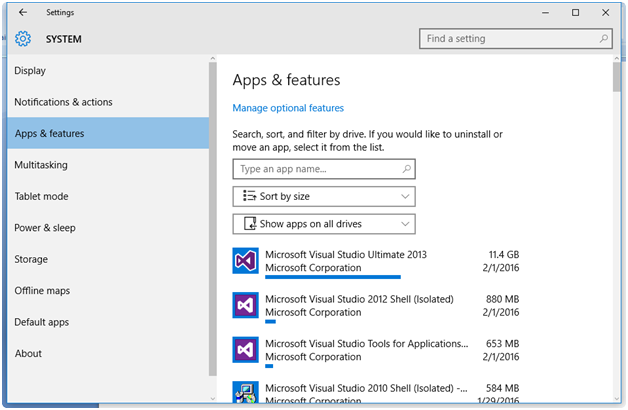Viewport: 628px width, 410px height.
Task: Click the size bar under Visual Studio Ultimate 2013
Action: tap(332, 277)
